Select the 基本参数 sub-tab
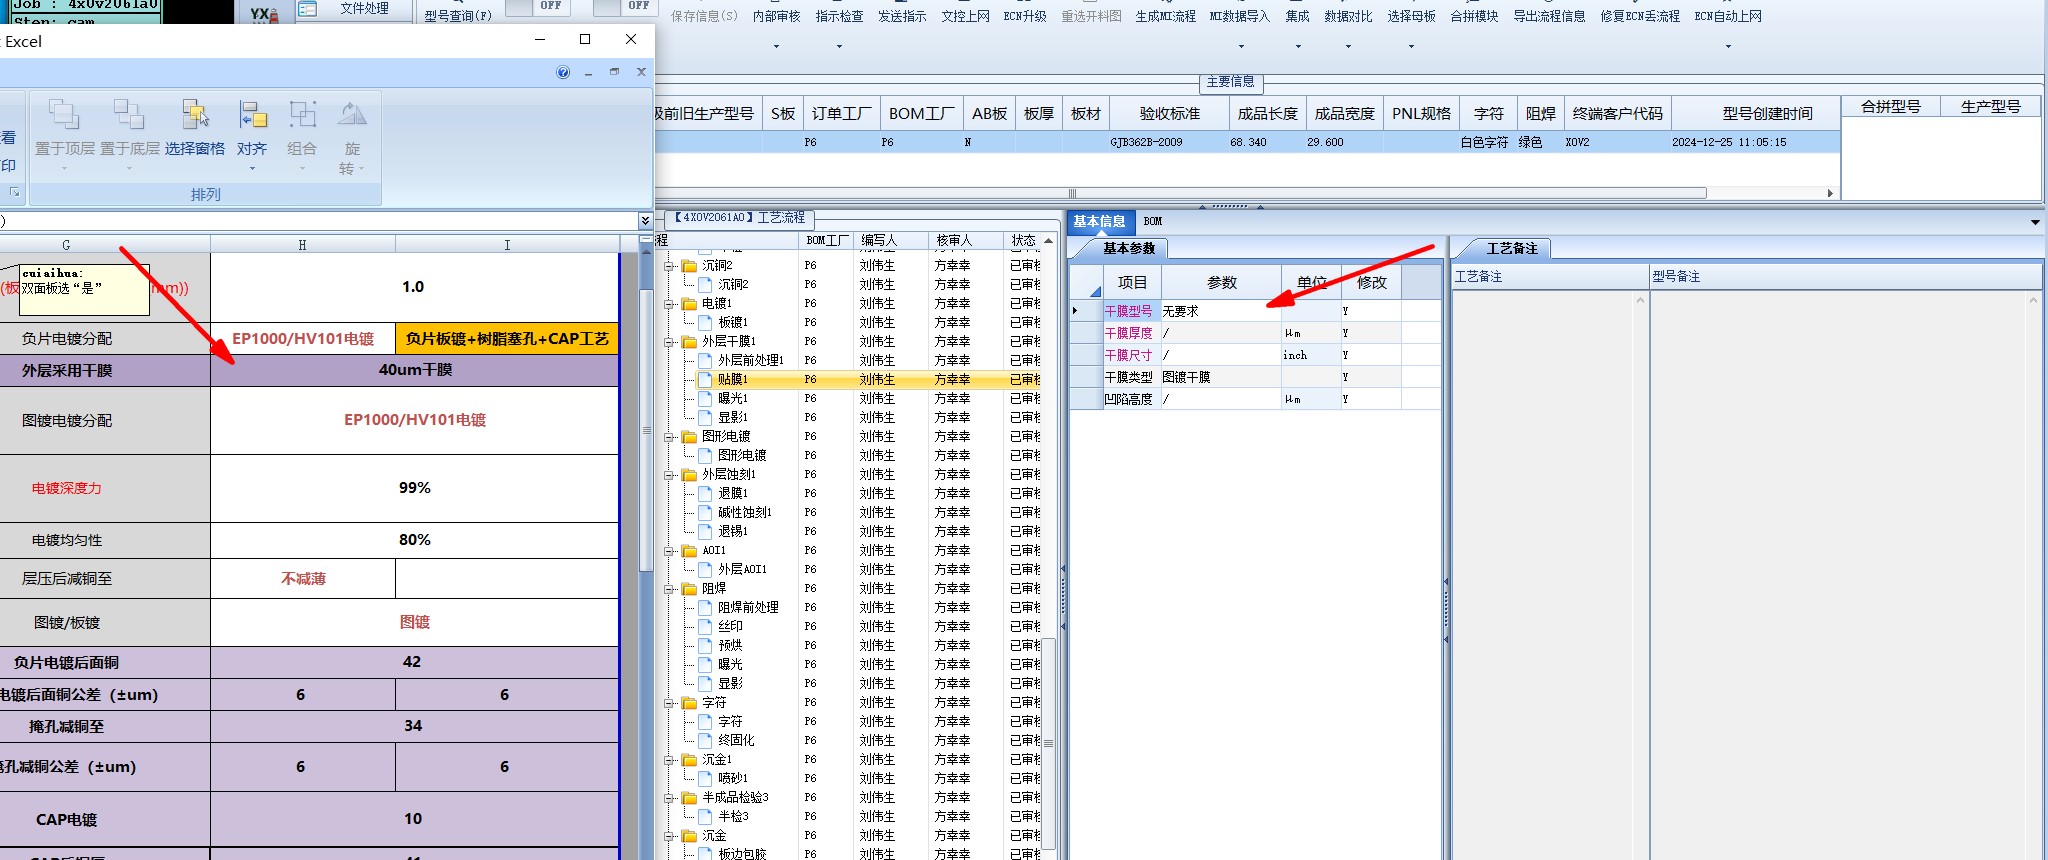2048x860 pixels. 1129,248
